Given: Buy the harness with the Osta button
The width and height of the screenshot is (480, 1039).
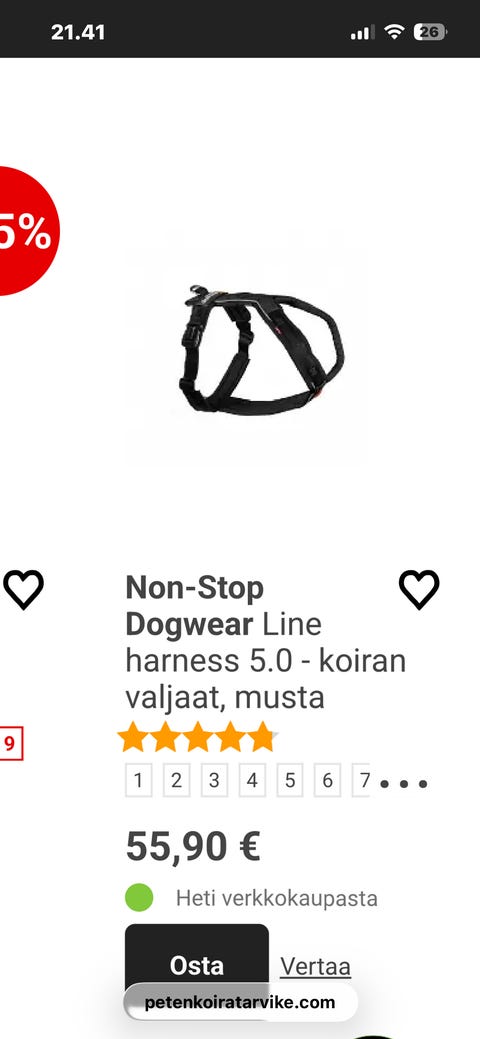Looking at the screenshot, I should [x=197, y=965].
